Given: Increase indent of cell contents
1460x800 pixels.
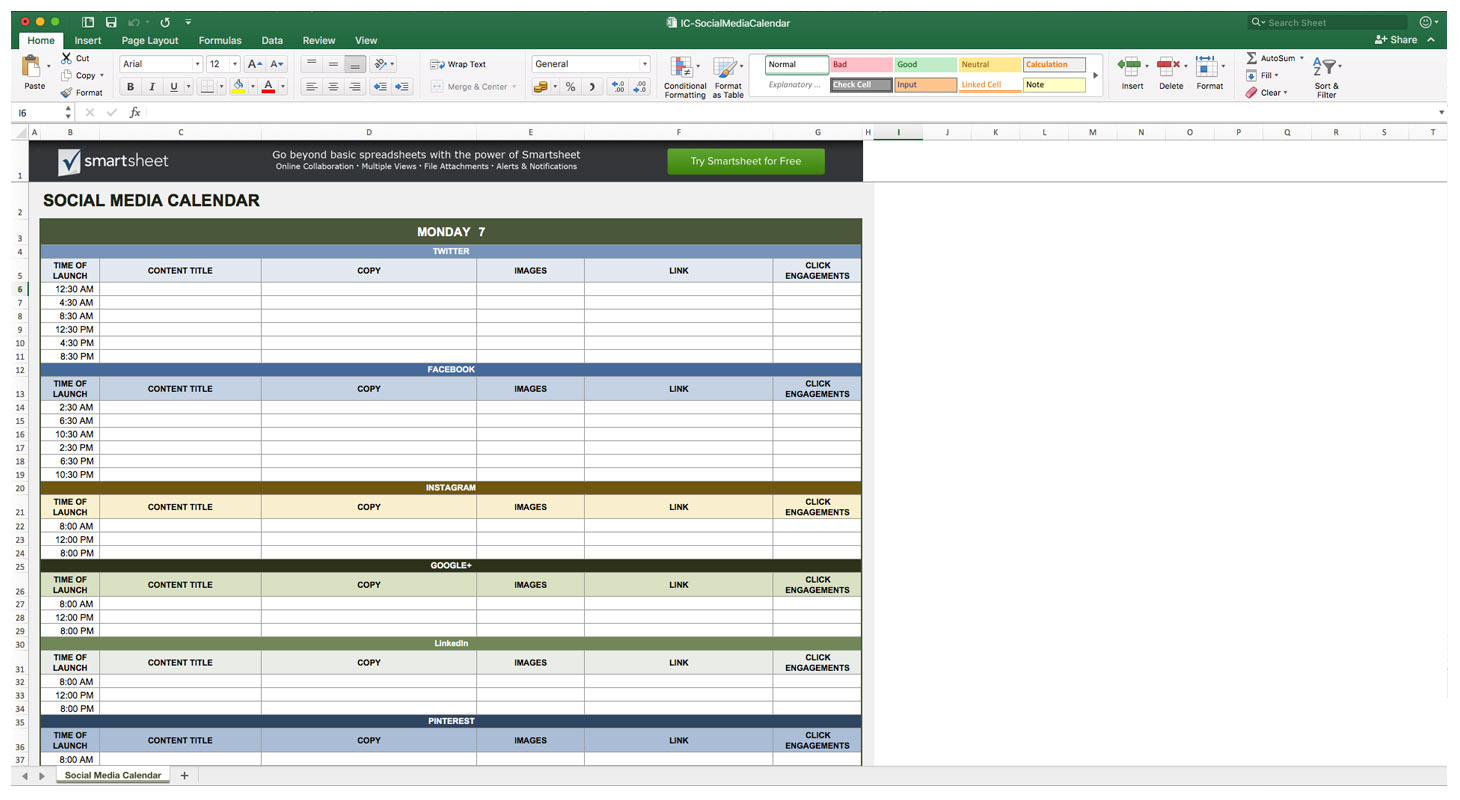Looking at the screenshot, I should coord(402,87).
